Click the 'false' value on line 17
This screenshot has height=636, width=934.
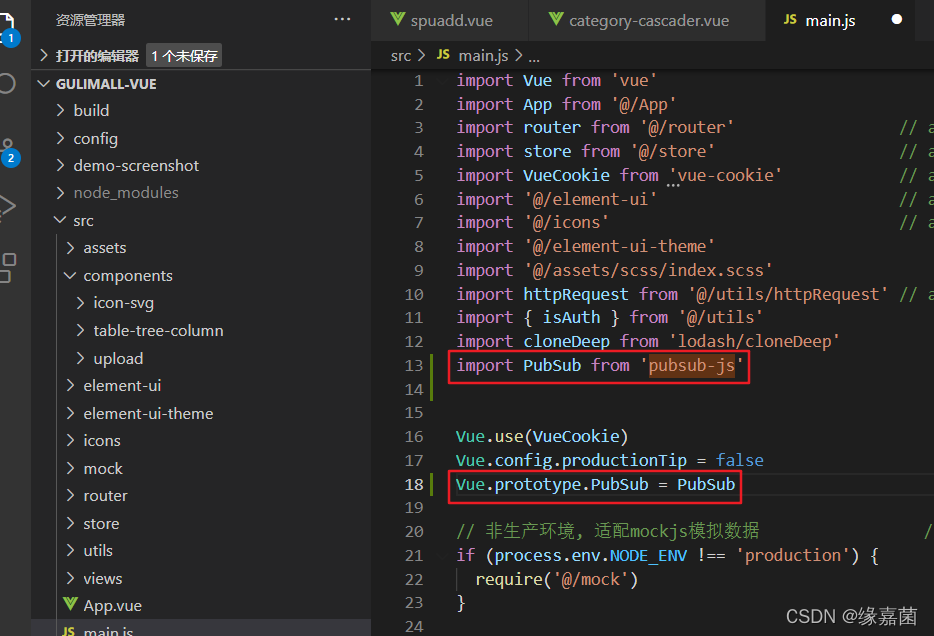(x=739, y=460)
